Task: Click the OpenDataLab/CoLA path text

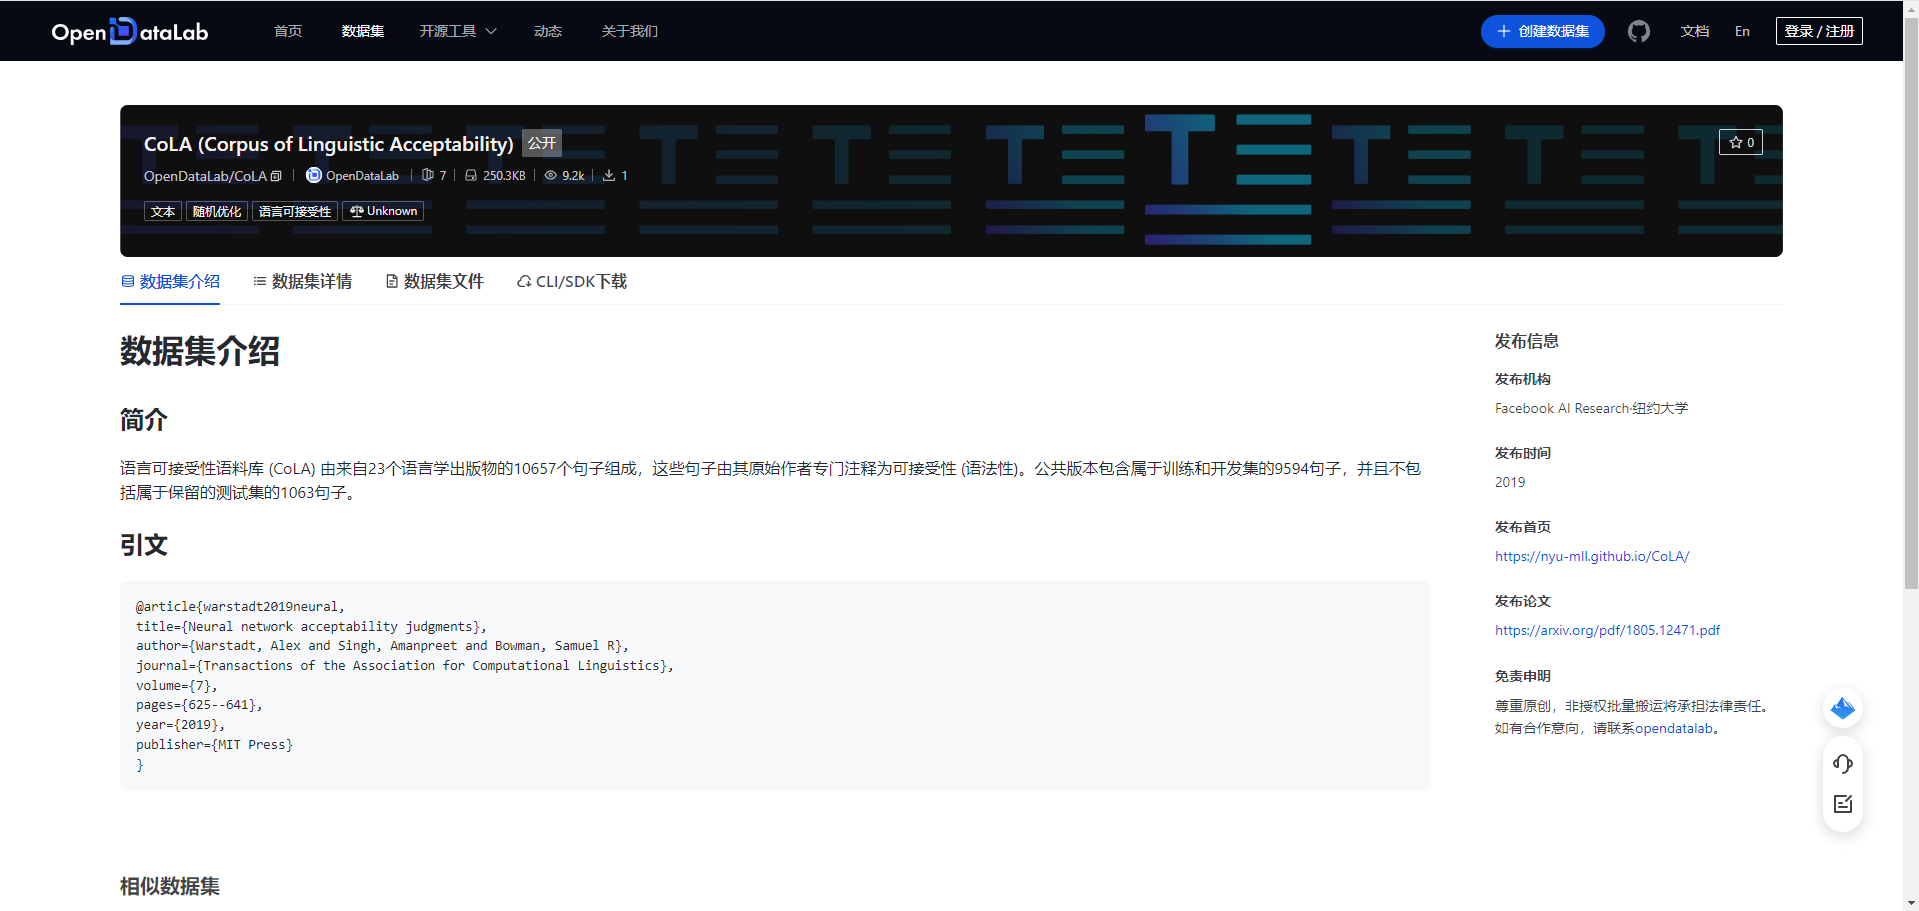Action: coord(205,176)
